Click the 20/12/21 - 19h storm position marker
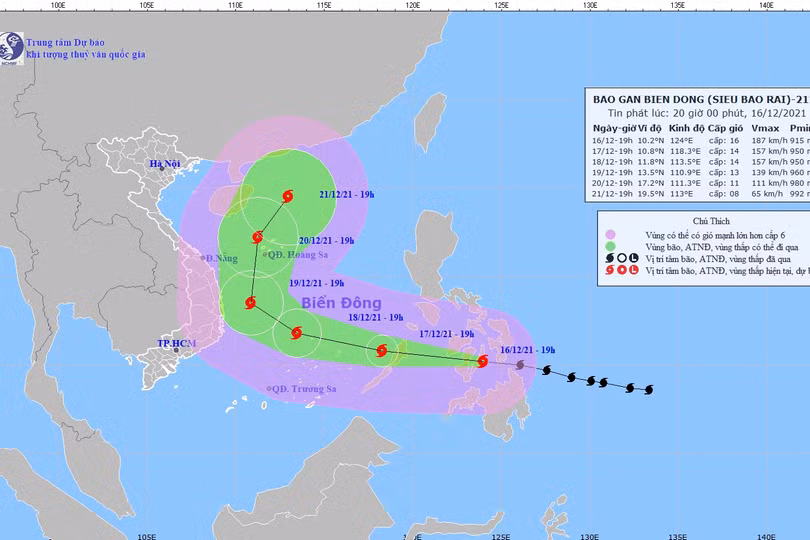This screenshot has height=540, width=810. (257, 237)
